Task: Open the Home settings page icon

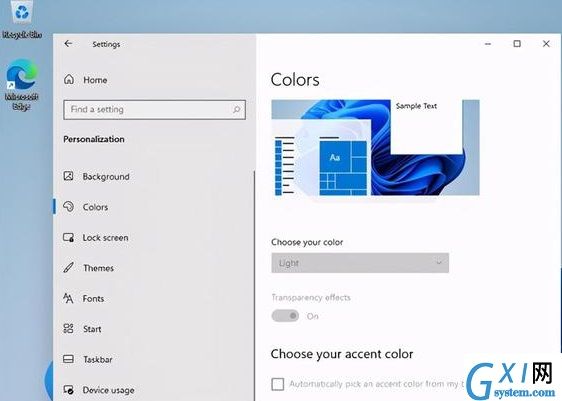Action: (x=69, y=79)
